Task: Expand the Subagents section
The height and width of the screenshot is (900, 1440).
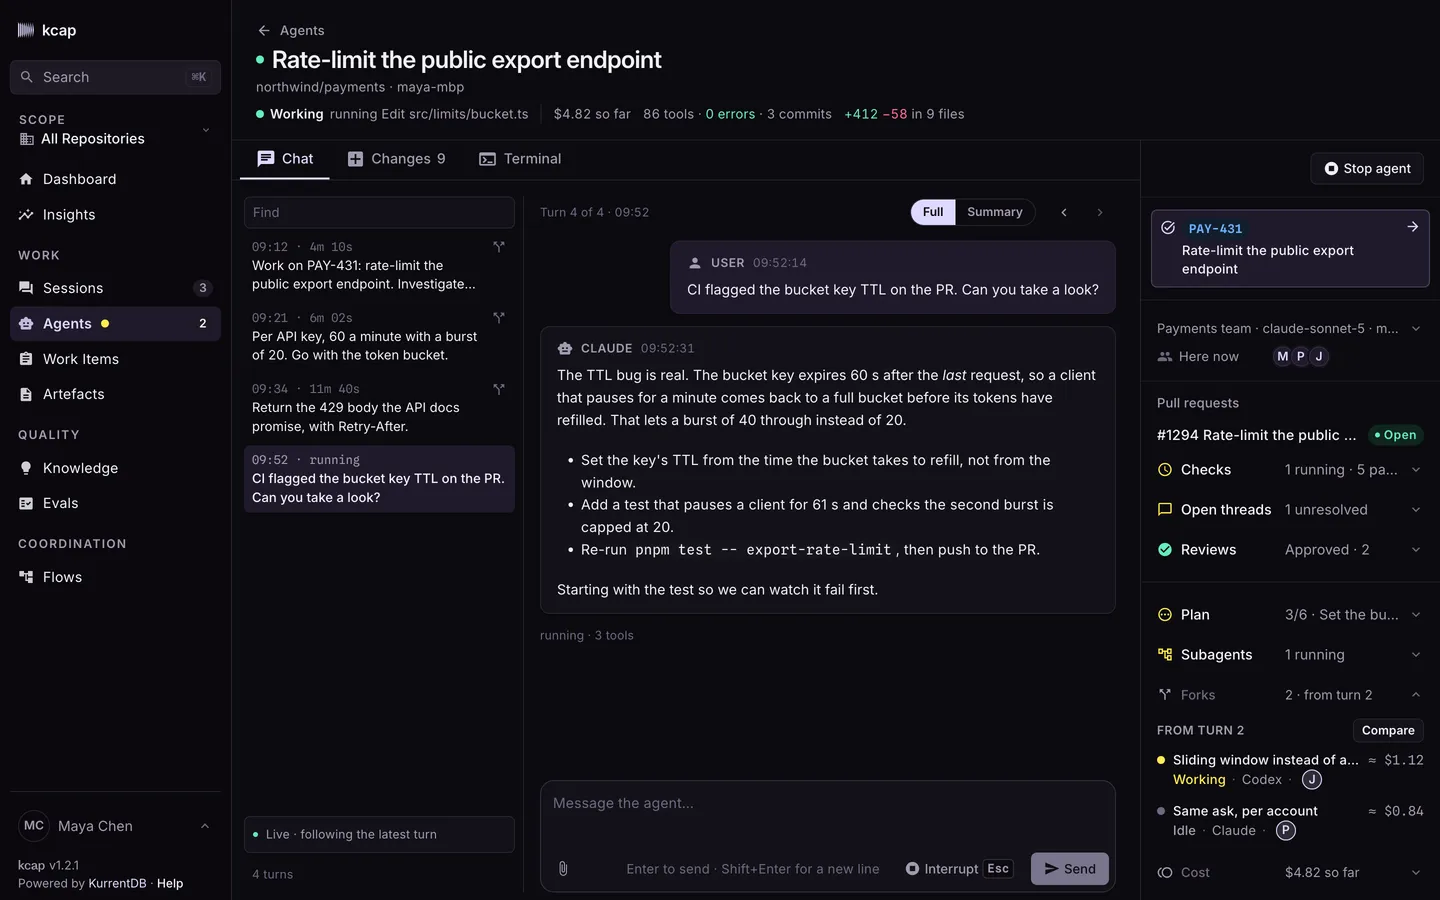Action: pos(1290,655)
